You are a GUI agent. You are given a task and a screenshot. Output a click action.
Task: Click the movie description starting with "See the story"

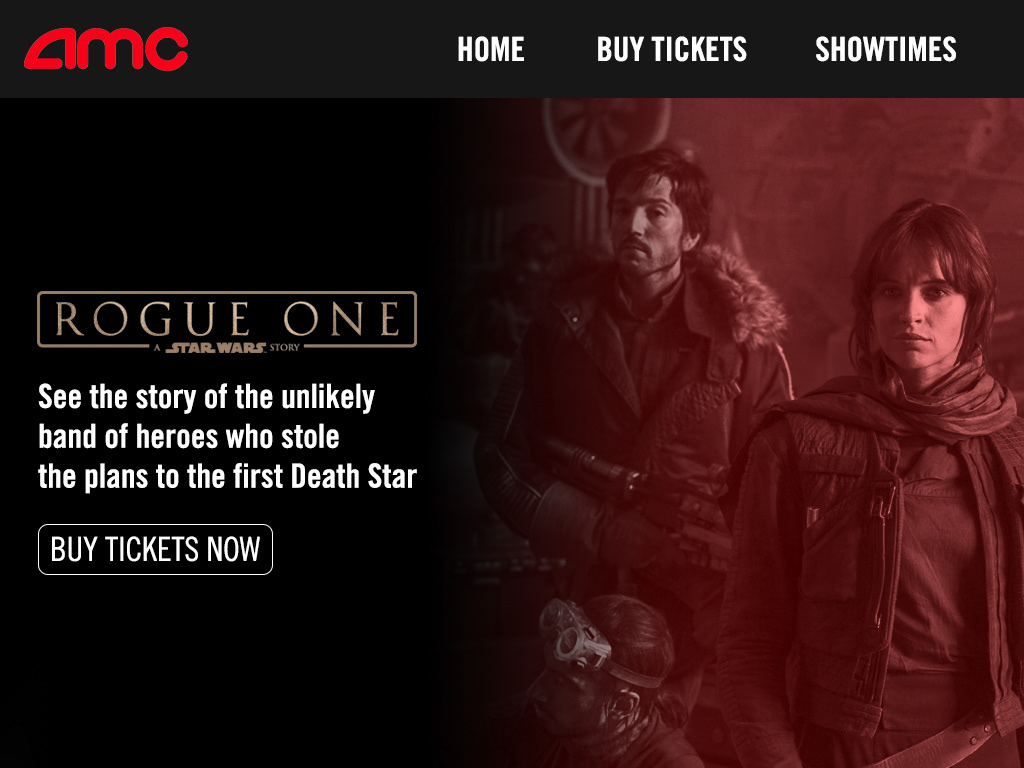pos(227,436)
